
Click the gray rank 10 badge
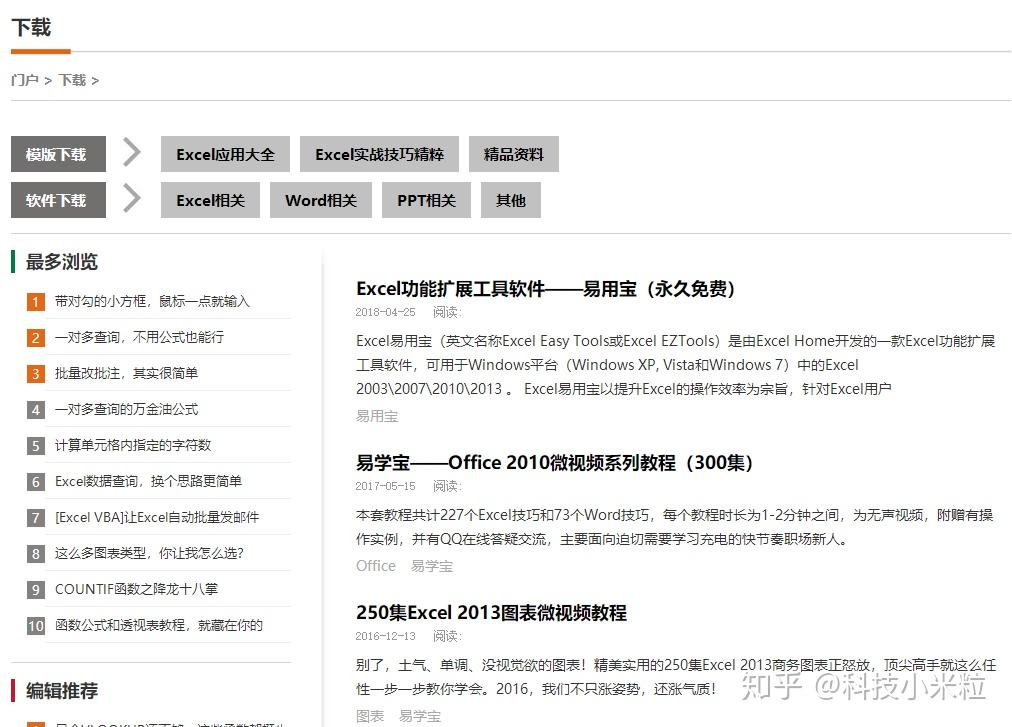[x=35, y=626]
